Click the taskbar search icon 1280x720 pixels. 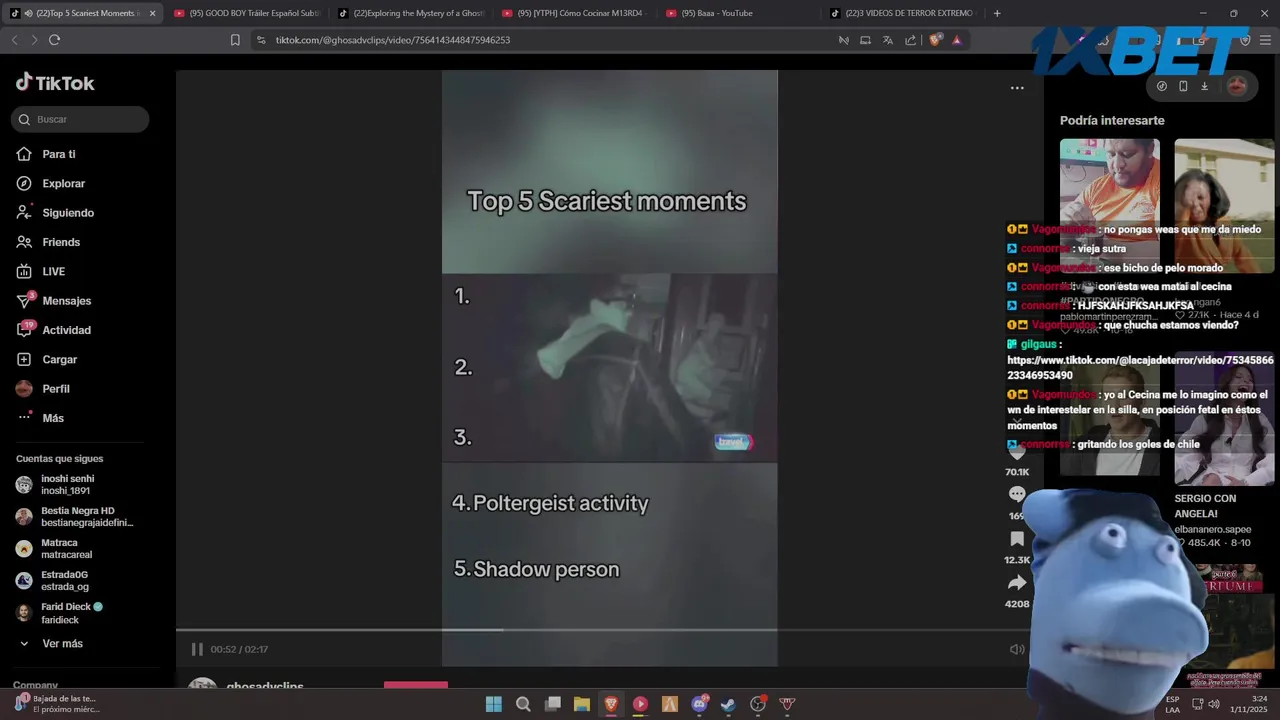coord(523,704)
